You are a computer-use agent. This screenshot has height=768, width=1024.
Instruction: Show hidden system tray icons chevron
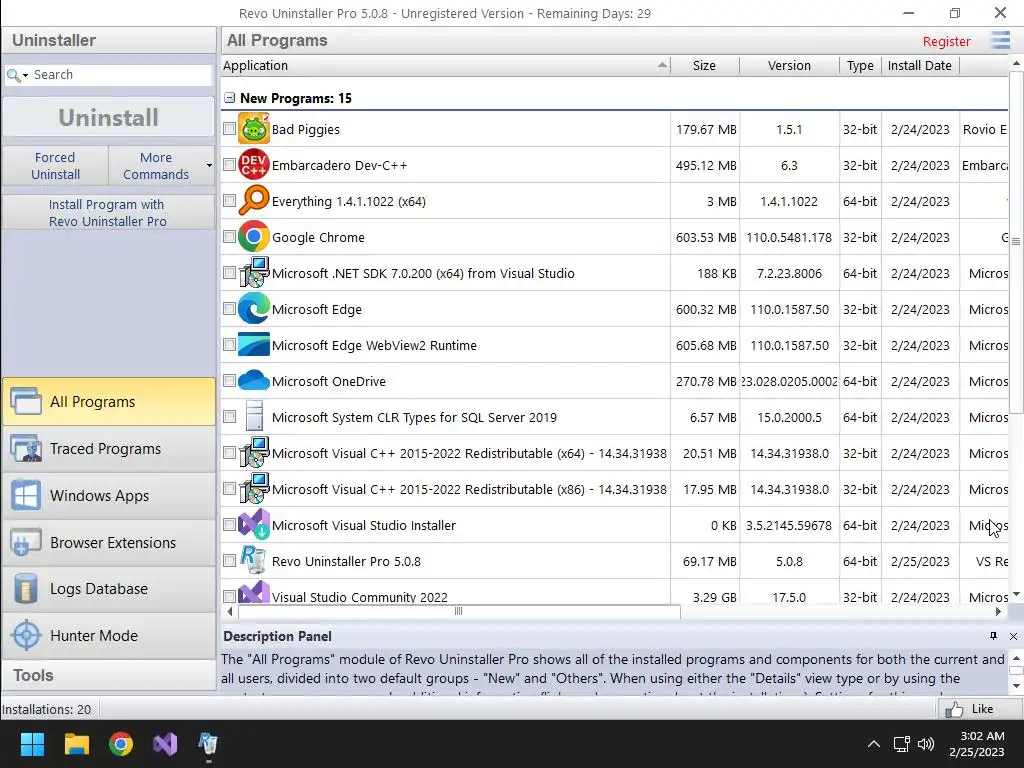pos(873,744)
